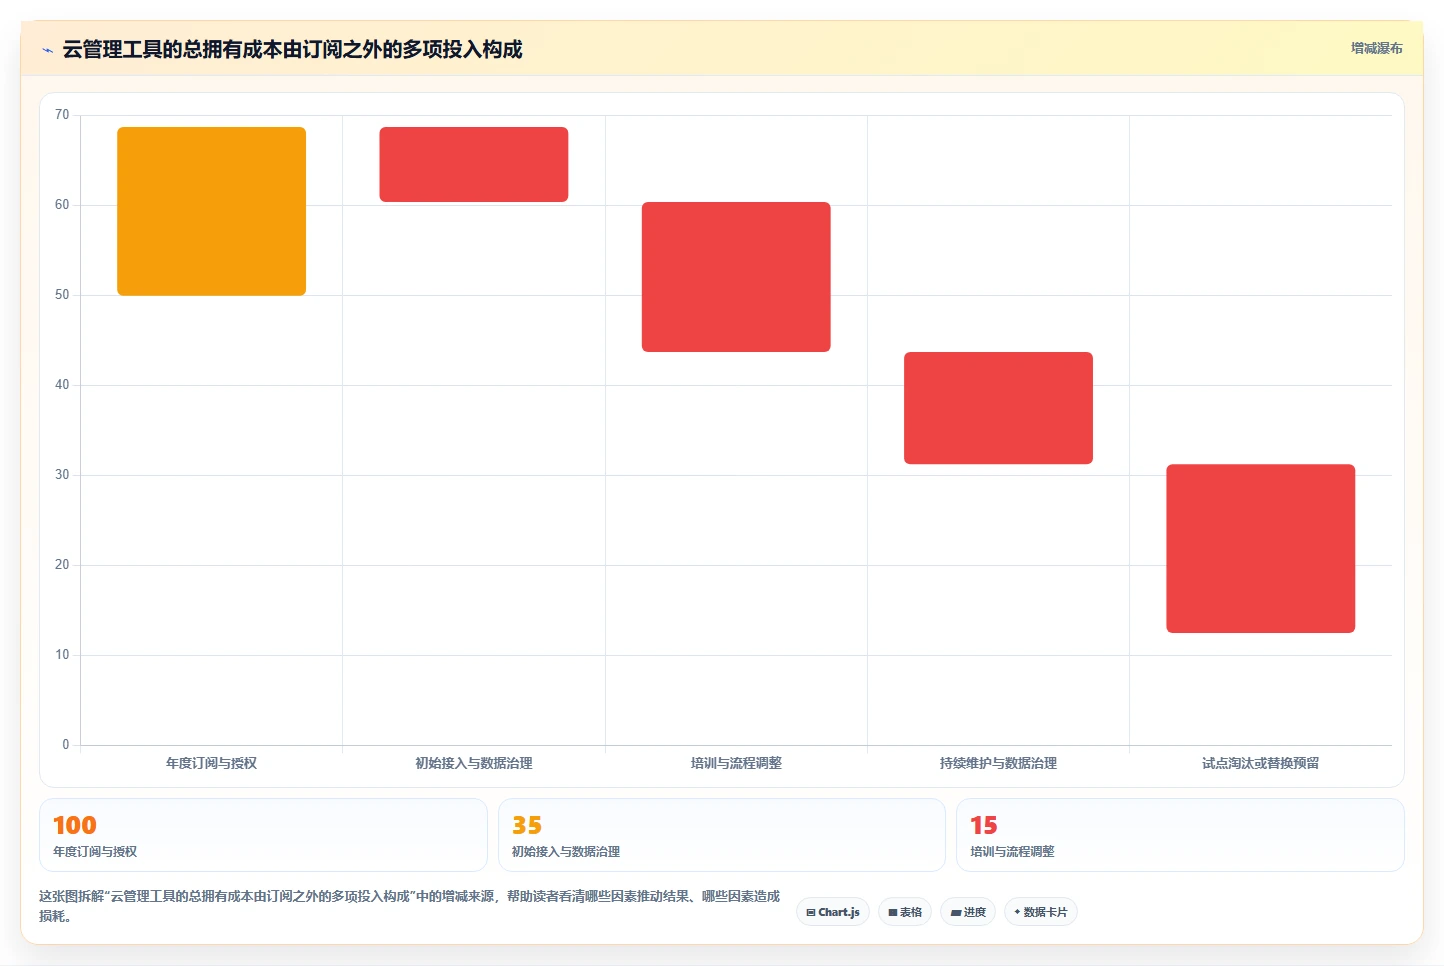This screenshot has height=966, width=1444.
Task: Click the y-axis value 40
Action: tap(62, 385)
